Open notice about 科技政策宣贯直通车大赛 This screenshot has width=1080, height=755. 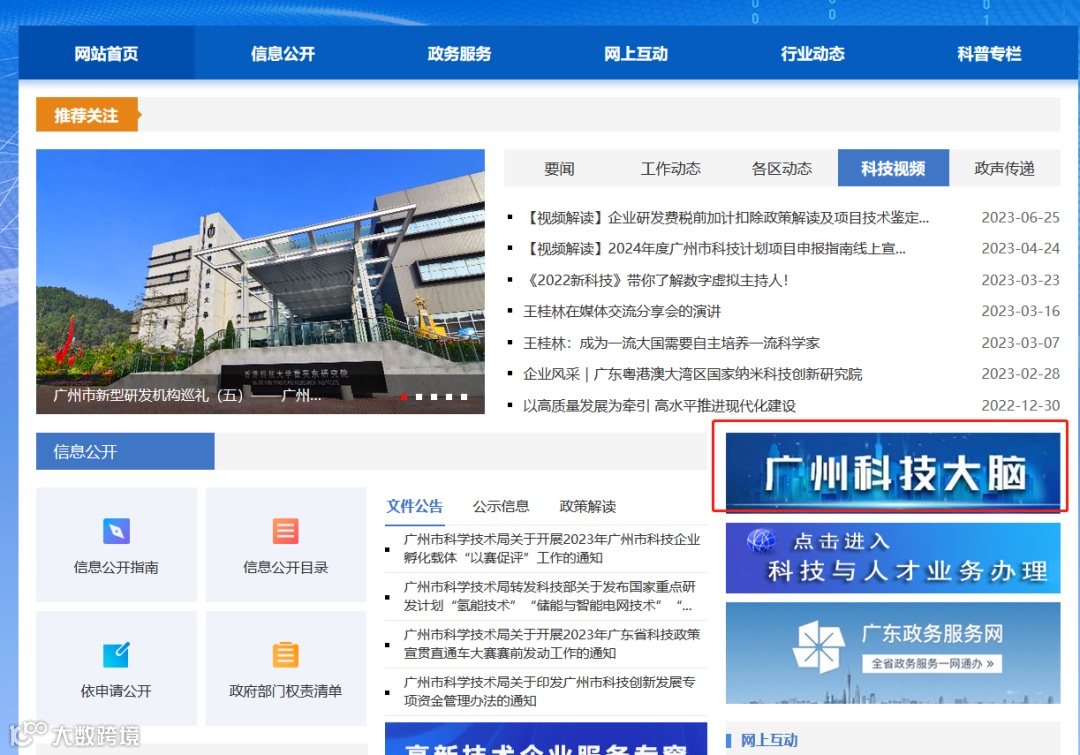click(552, 643)
